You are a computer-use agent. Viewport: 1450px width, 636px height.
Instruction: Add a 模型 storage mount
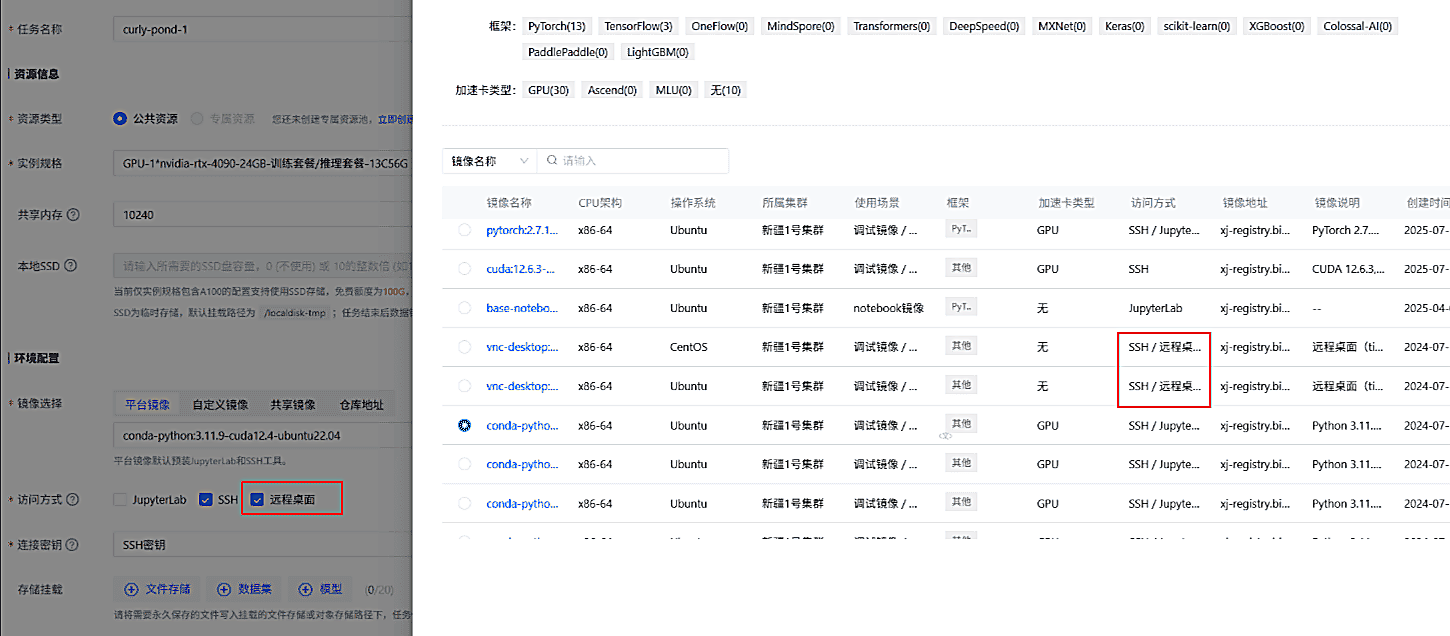tap(322, 589)
